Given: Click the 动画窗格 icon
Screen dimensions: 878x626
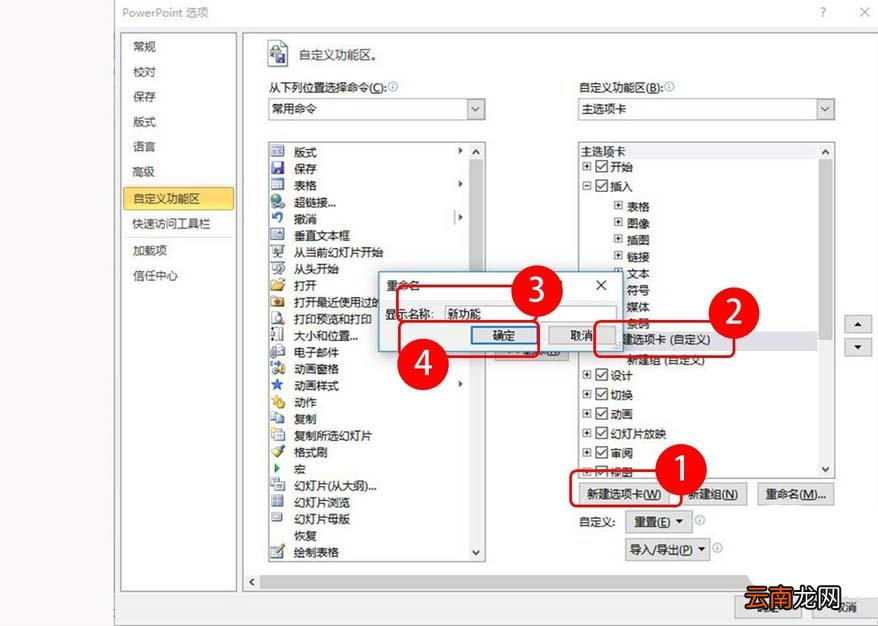Looking at the screenshot, I should (278, 368).
